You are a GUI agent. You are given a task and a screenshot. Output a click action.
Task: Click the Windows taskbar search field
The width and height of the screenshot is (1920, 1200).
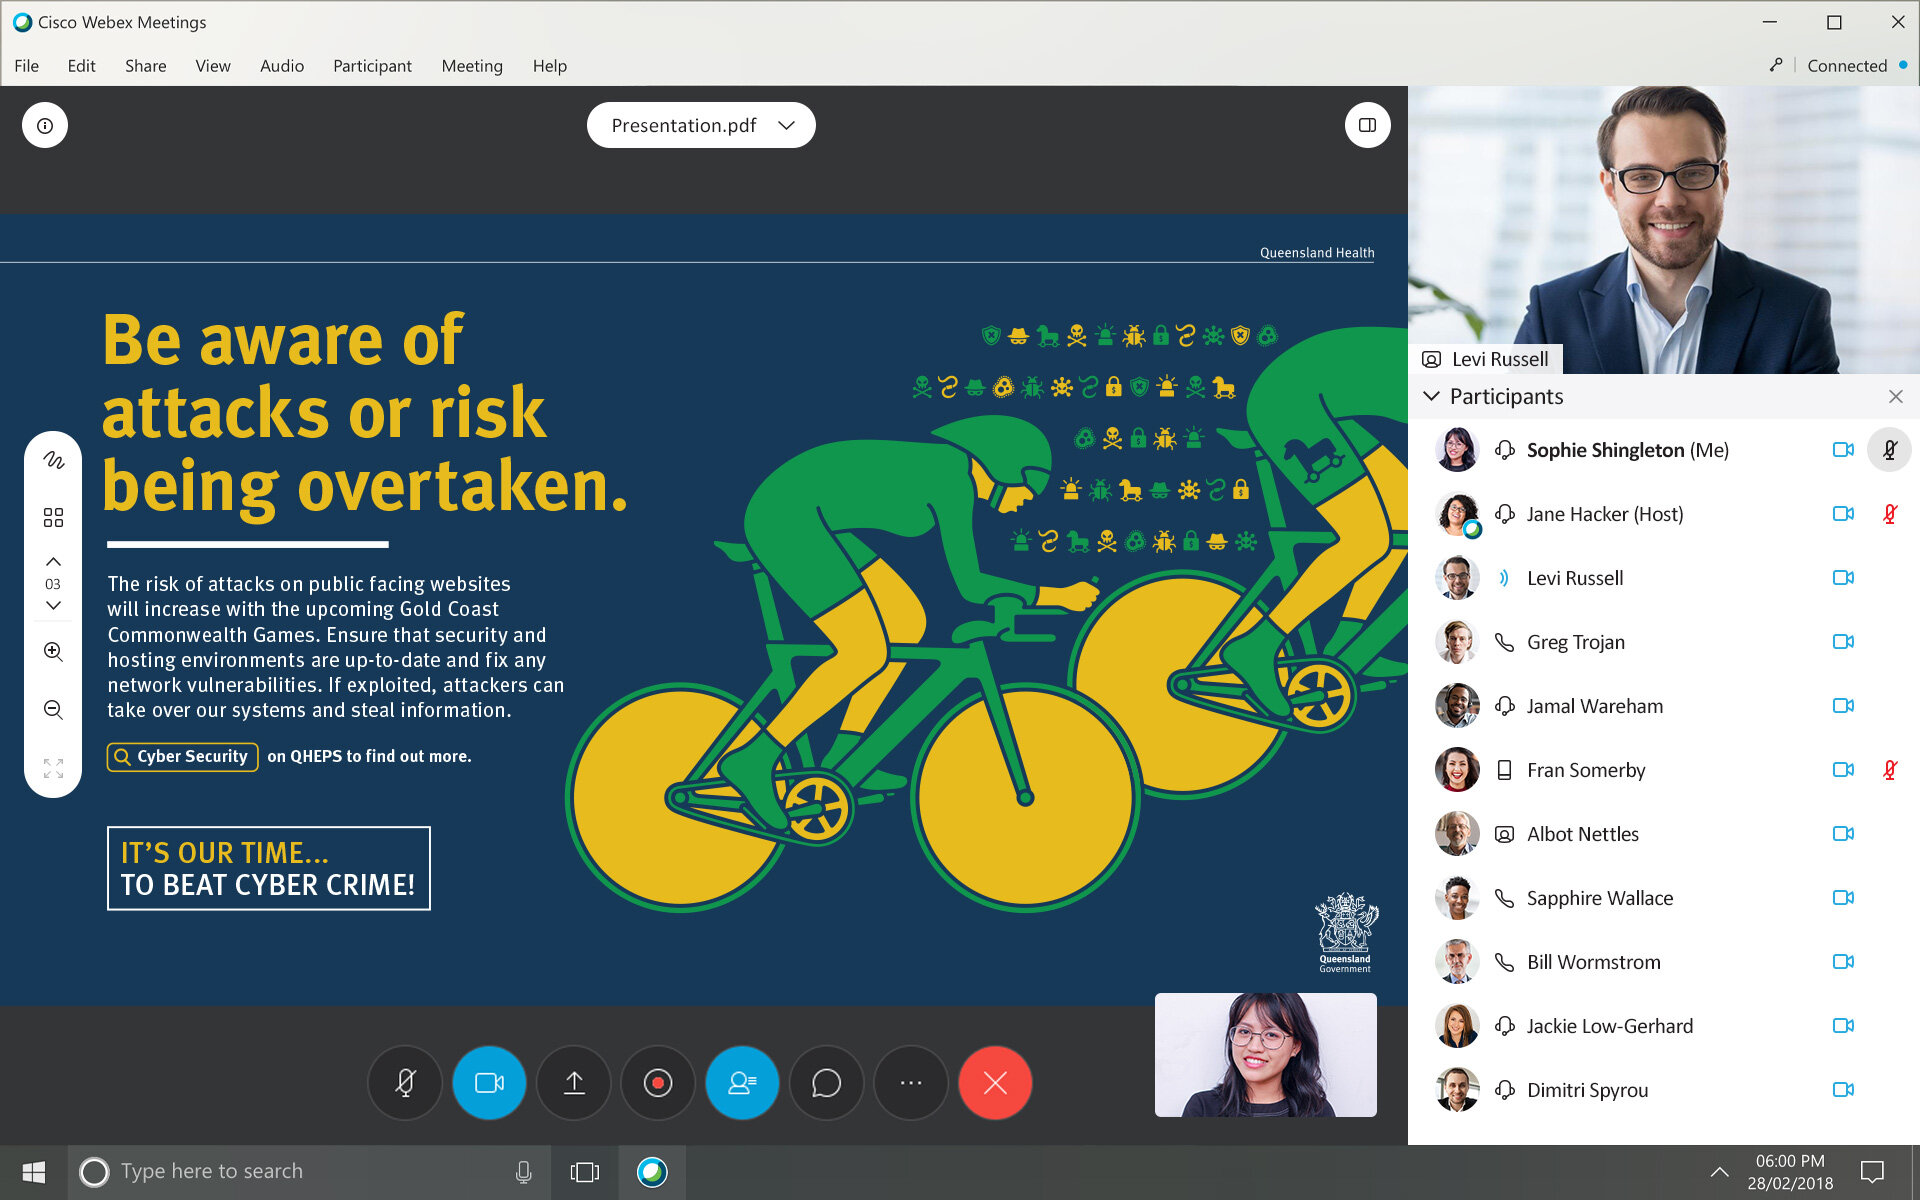pyautogui.click(x=300, y=1171)
